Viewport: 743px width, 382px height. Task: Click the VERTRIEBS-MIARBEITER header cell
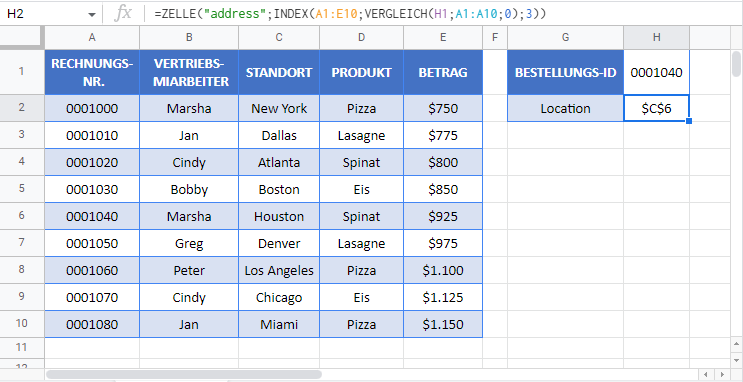[x=189, y=72]
